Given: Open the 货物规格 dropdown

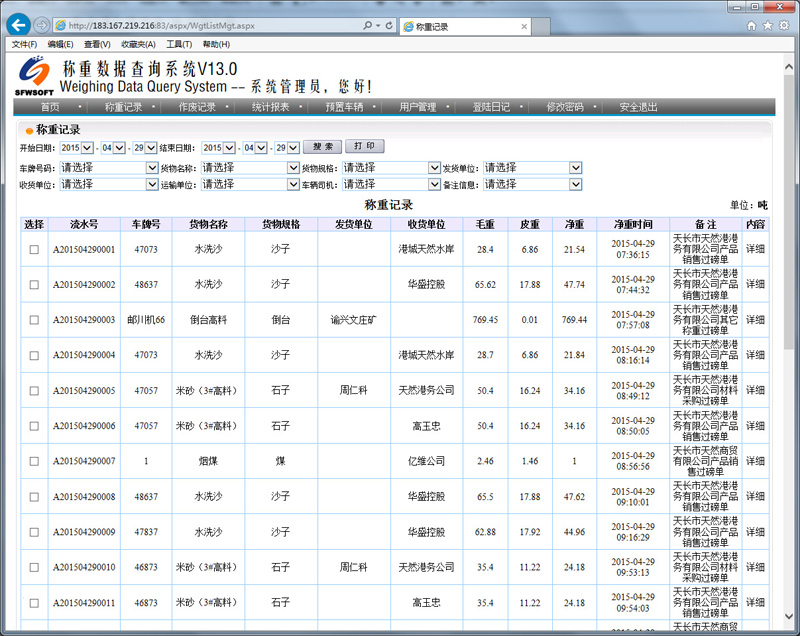Looking at the screenshot, I should click(391, 168).
